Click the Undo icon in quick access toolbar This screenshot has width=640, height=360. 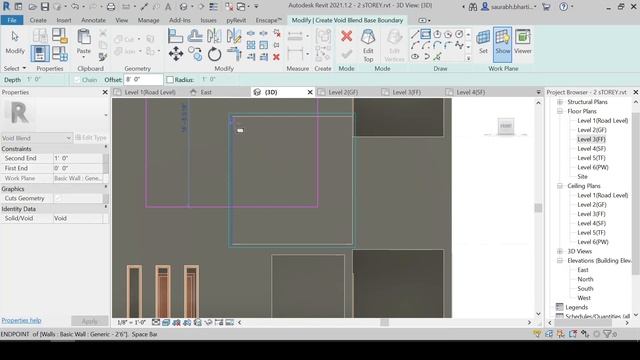(75, 7)
